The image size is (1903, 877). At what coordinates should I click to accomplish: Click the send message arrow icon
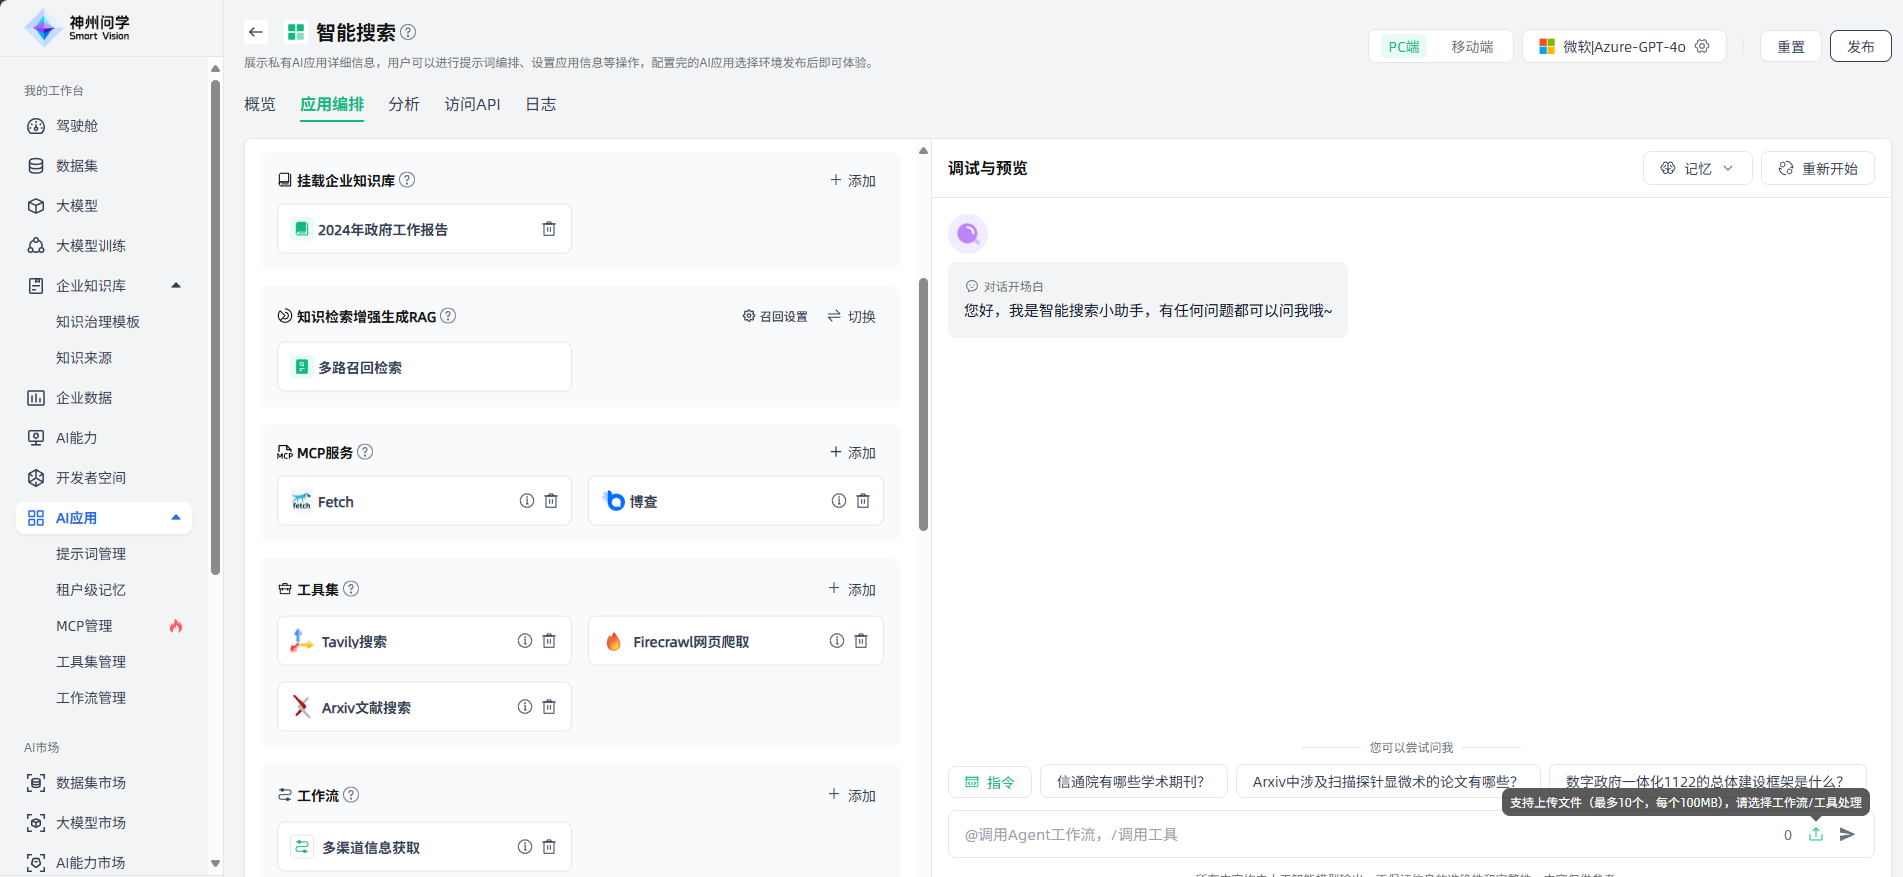click(x=1847, y=834)
